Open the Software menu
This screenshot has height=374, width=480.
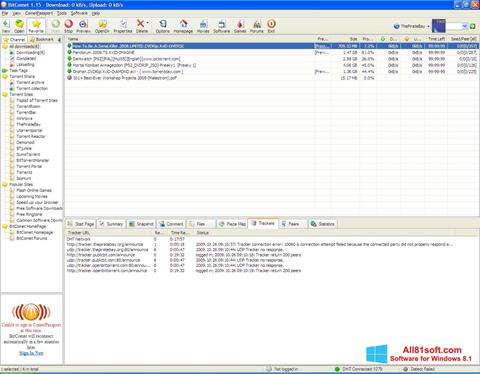[x=79, y=13]
